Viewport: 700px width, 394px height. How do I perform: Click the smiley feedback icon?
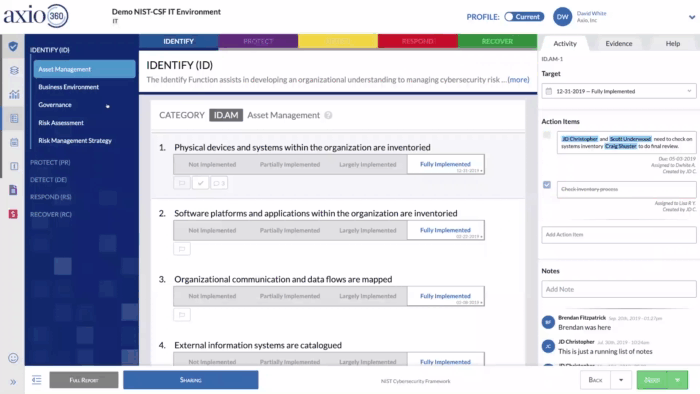coord(13,358)
